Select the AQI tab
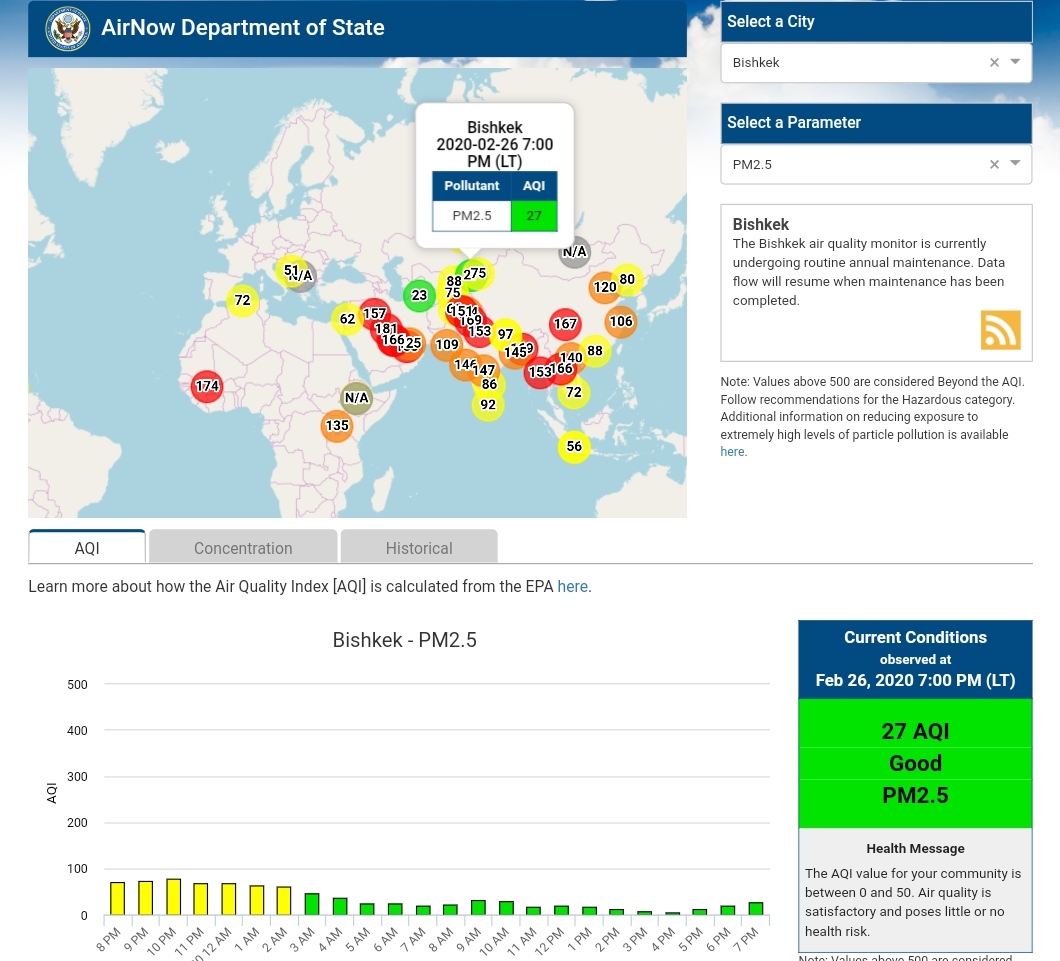This screenshot has height=961, width=1060. pyautogui.click(x=87, y=548)
